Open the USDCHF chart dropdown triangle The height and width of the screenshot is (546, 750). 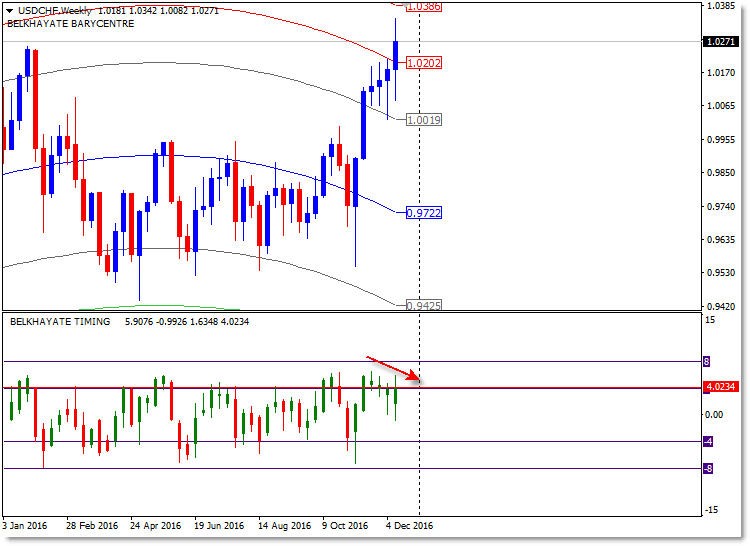click(9, 11)
